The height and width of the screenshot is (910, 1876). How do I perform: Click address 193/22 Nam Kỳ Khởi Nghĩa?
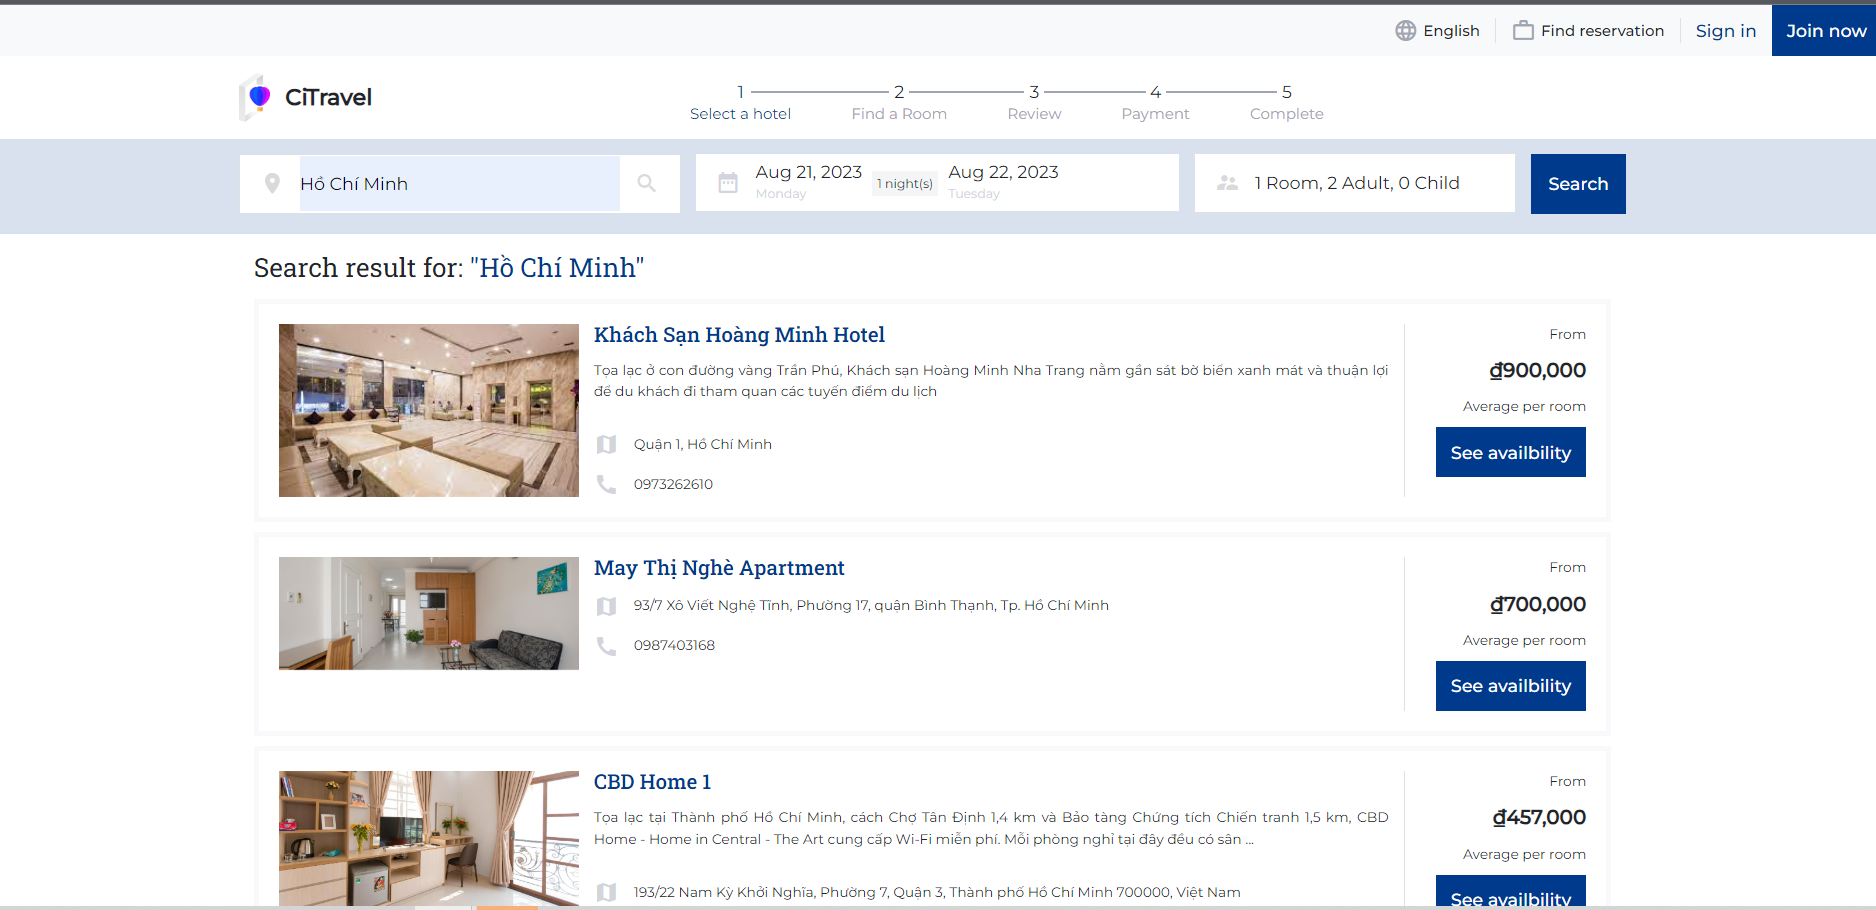click(937, 892)
